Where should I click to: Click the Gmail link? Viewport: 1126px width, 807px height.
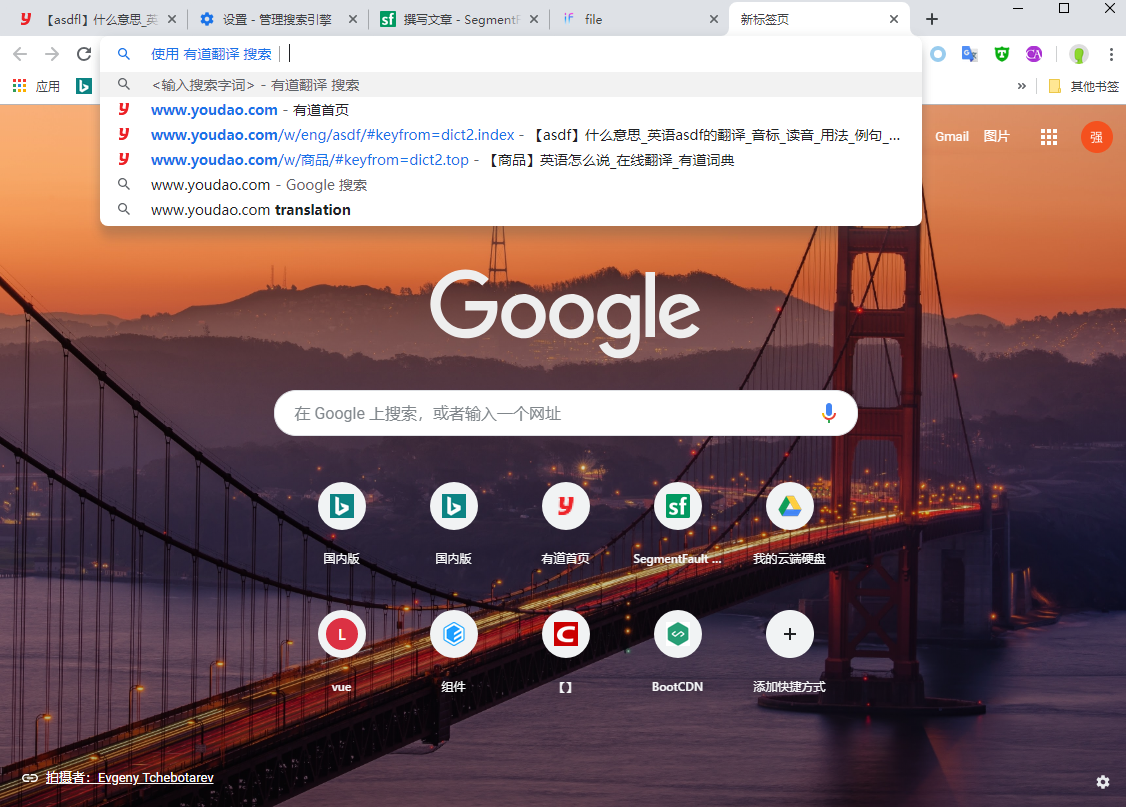[952, 137]
